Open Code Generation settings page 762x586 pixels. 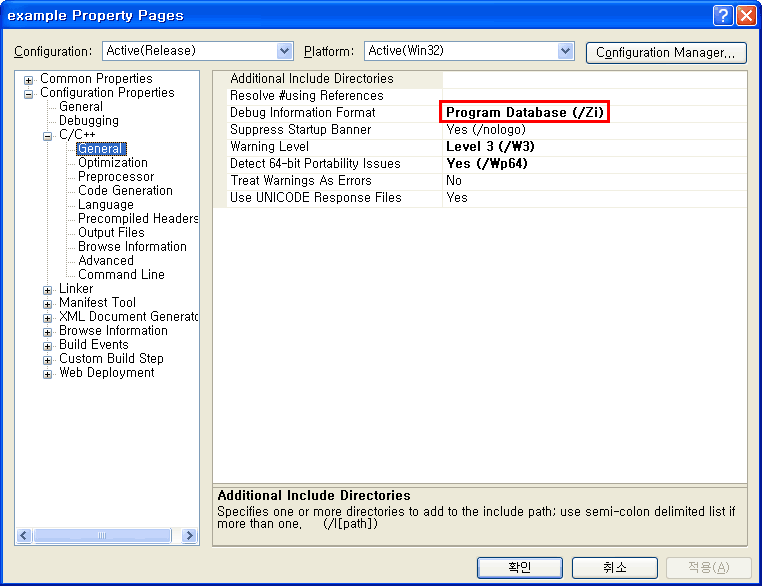point(125,191)
